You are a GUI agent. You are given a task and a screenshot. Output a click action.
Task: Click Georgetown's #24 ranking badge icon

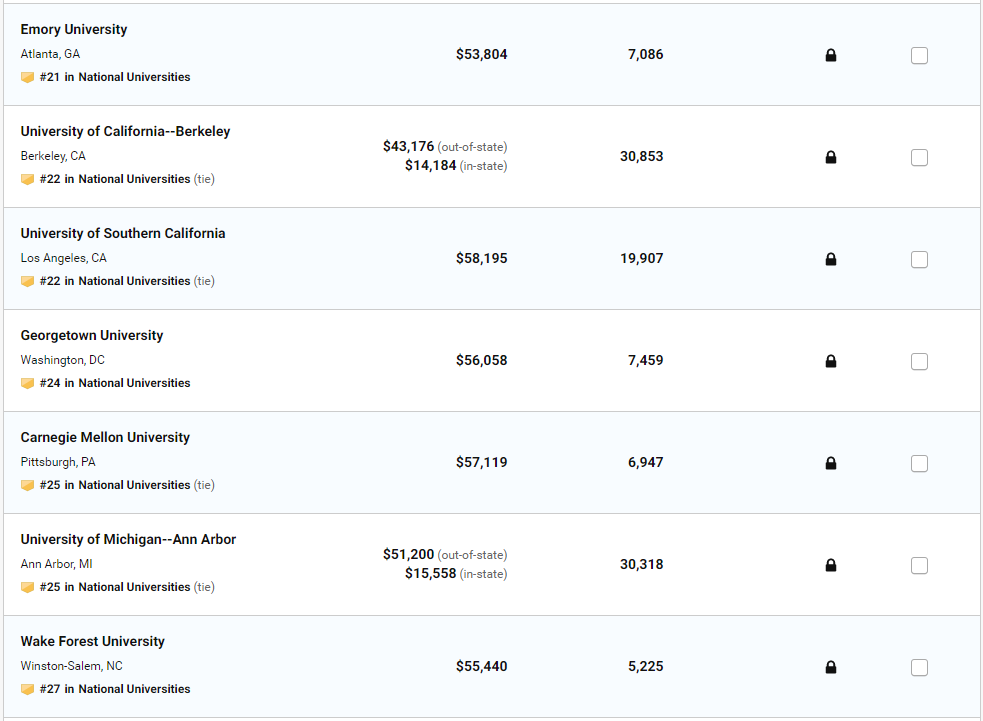click(x=28, y=384)
